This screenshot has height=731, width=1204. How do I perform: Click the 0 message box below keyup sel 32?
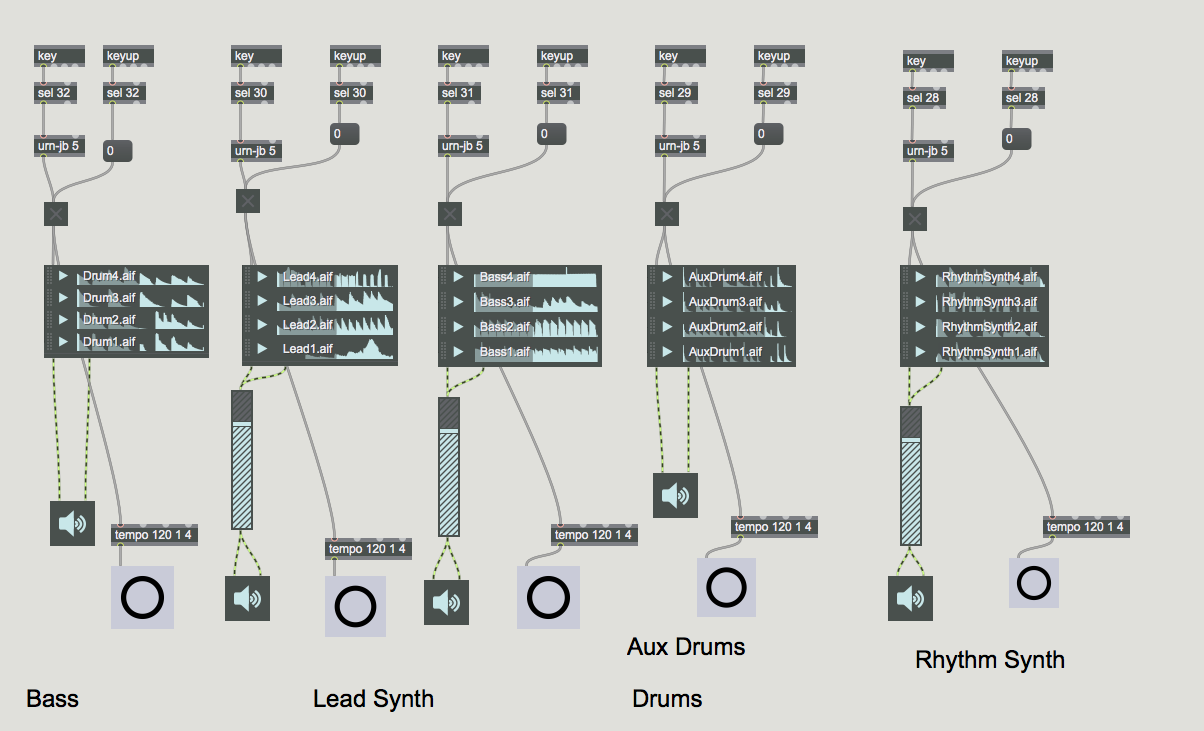coord(118,152)
